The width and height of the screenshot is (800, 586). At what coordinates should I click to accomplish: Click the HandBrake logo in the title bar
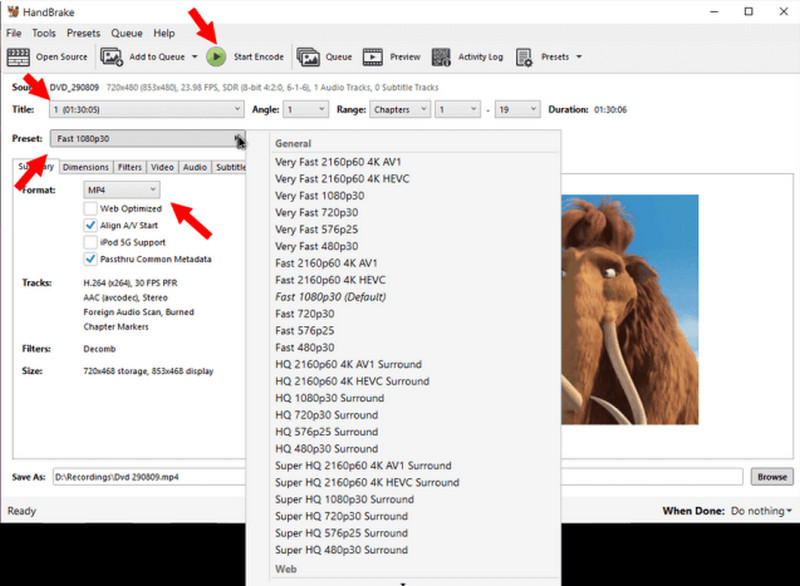12,11
